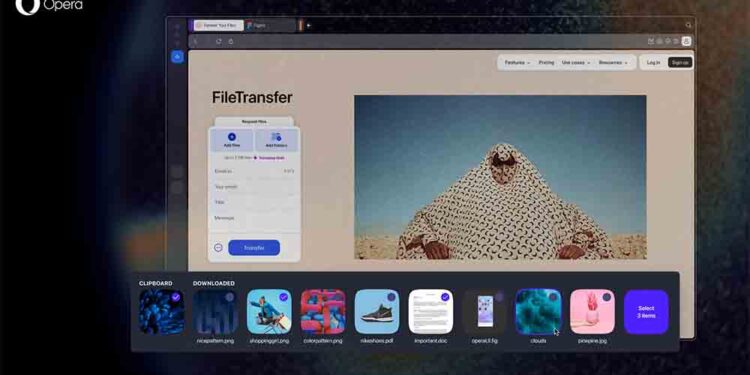The image size is (750, 375).
Task: Click the profile icon in toolbar
Action: (686, 41)
